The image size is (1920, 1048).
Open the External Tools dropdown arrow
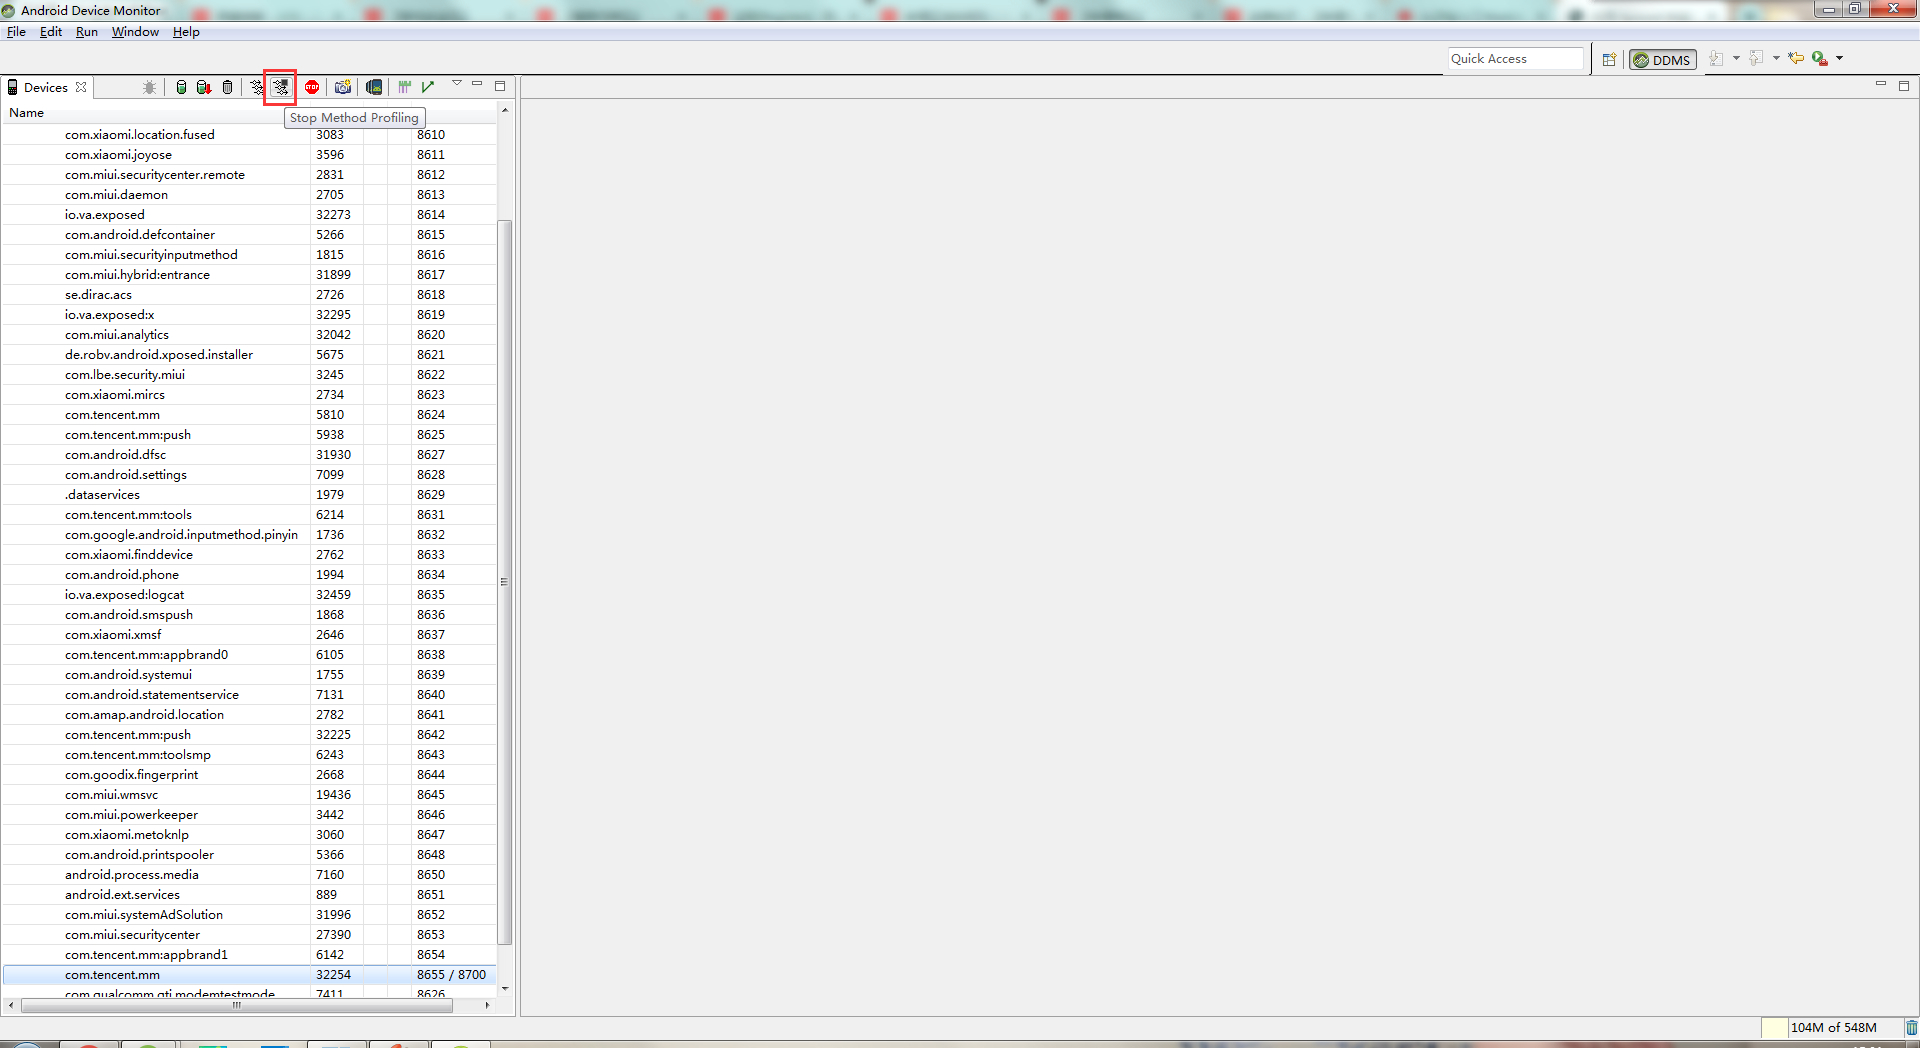1839,58
